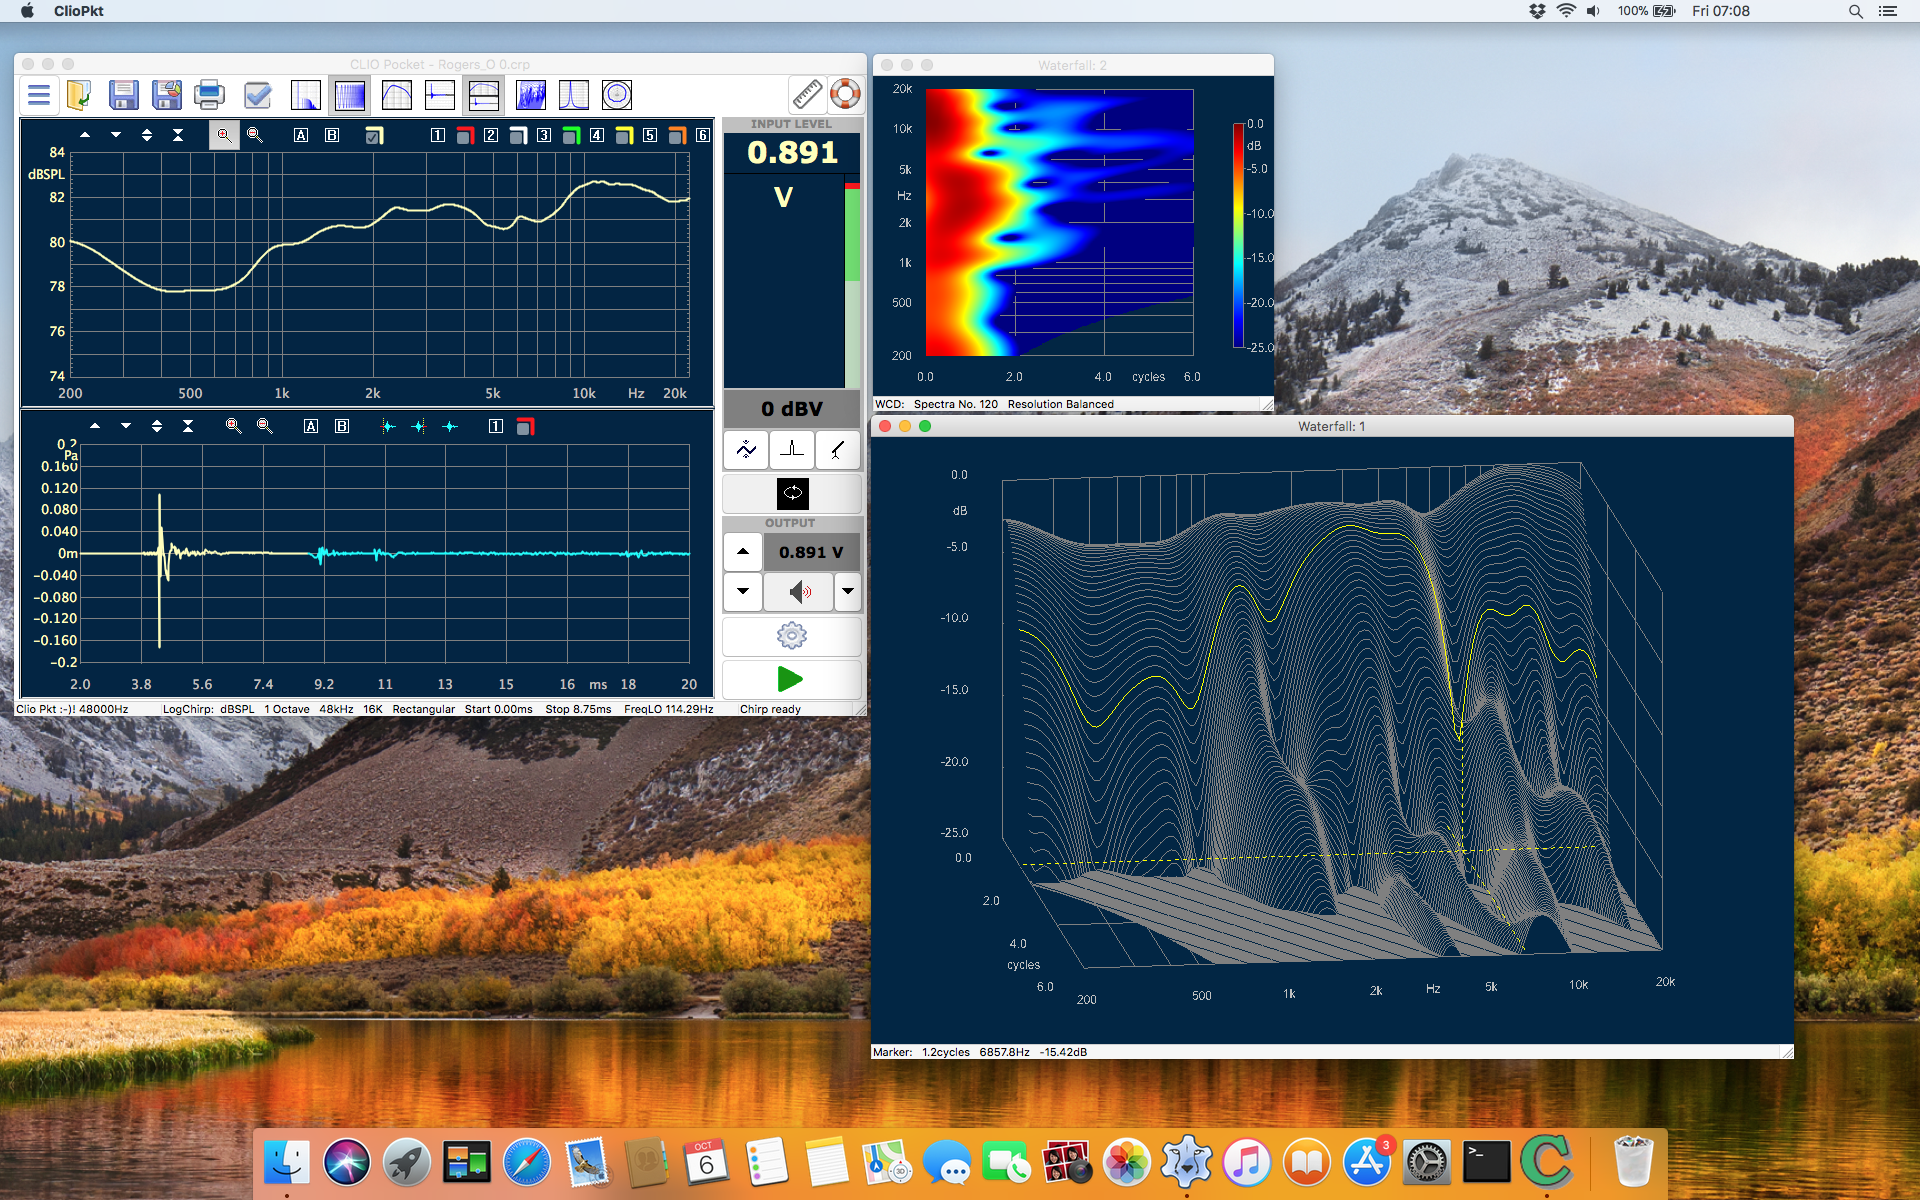The width and height of the screenshot is (1920, 1200).
Task: Click the loop mode button
Action: tap(792, 493)
